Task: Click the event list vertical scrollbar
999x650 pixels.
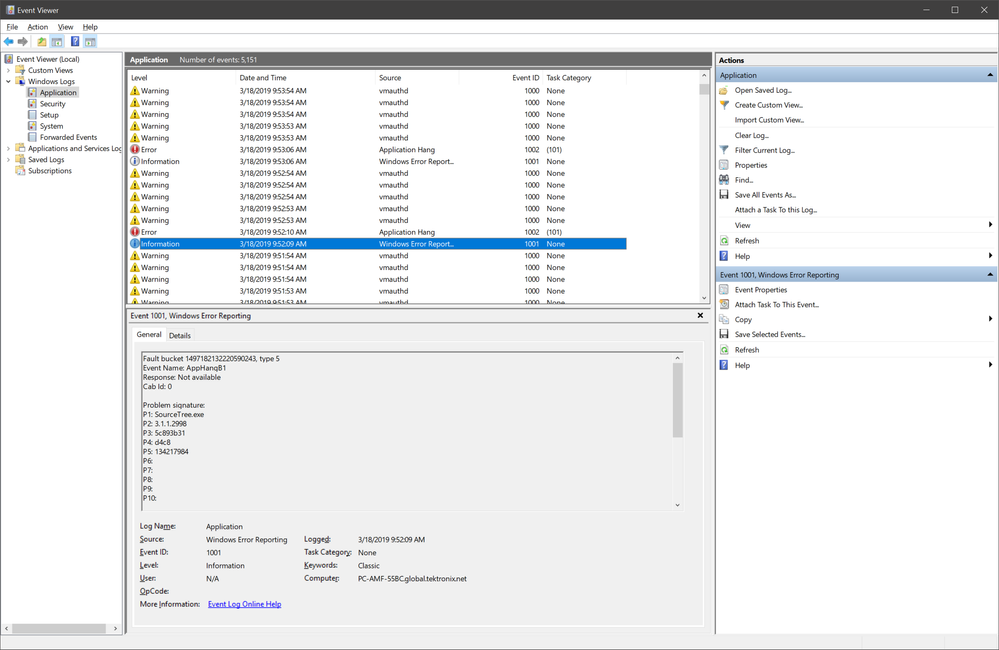Action: [704, 187]
